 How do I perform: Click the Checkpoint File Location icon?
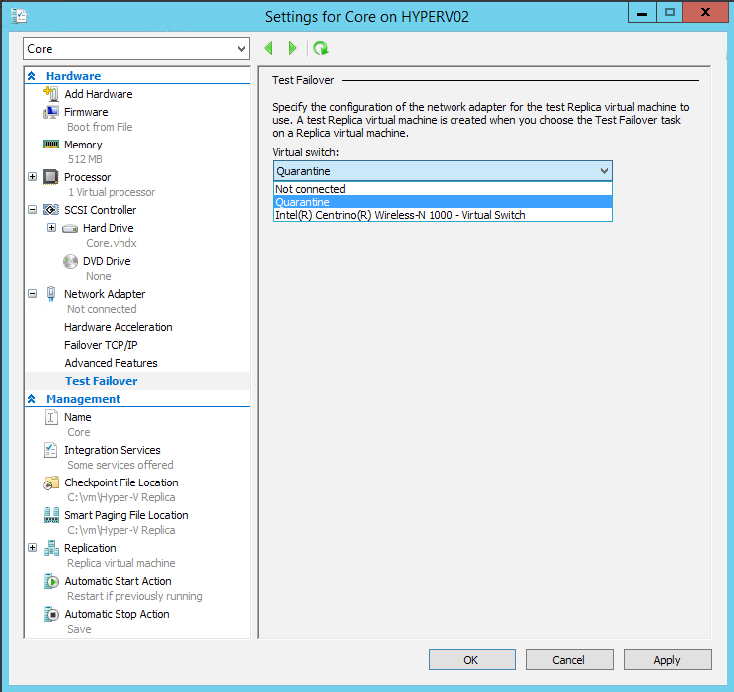tap(51, 483)
